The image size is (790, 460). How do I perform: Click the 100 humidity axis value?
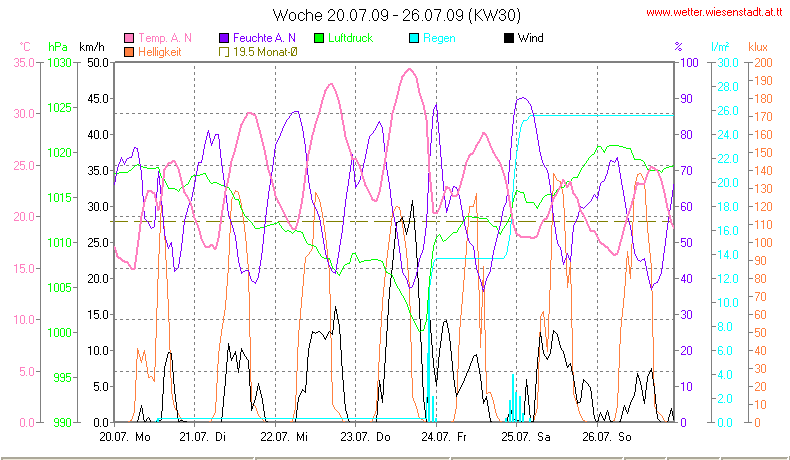coord(689,63)
